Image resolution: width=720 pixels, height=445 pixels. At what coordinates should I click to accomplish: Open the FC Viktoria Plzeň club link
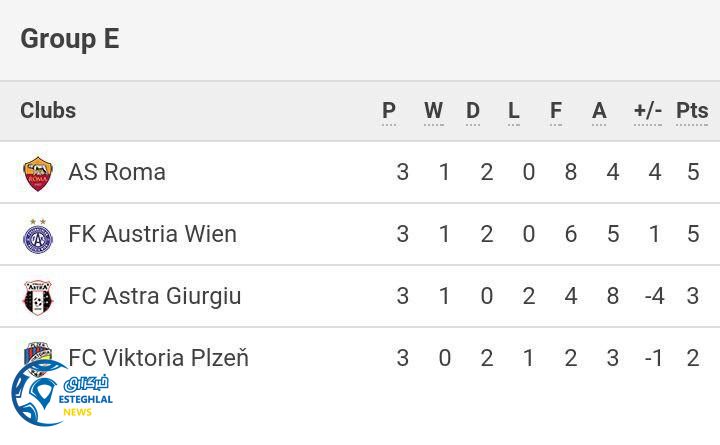(158, 358)
